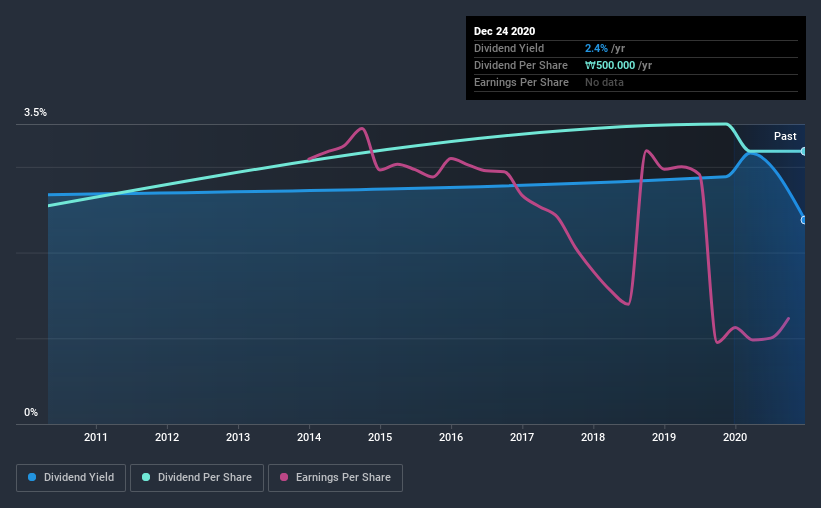Screen dimensions: 821x508
Task: Click the Past region label
Action: point(785,136)
